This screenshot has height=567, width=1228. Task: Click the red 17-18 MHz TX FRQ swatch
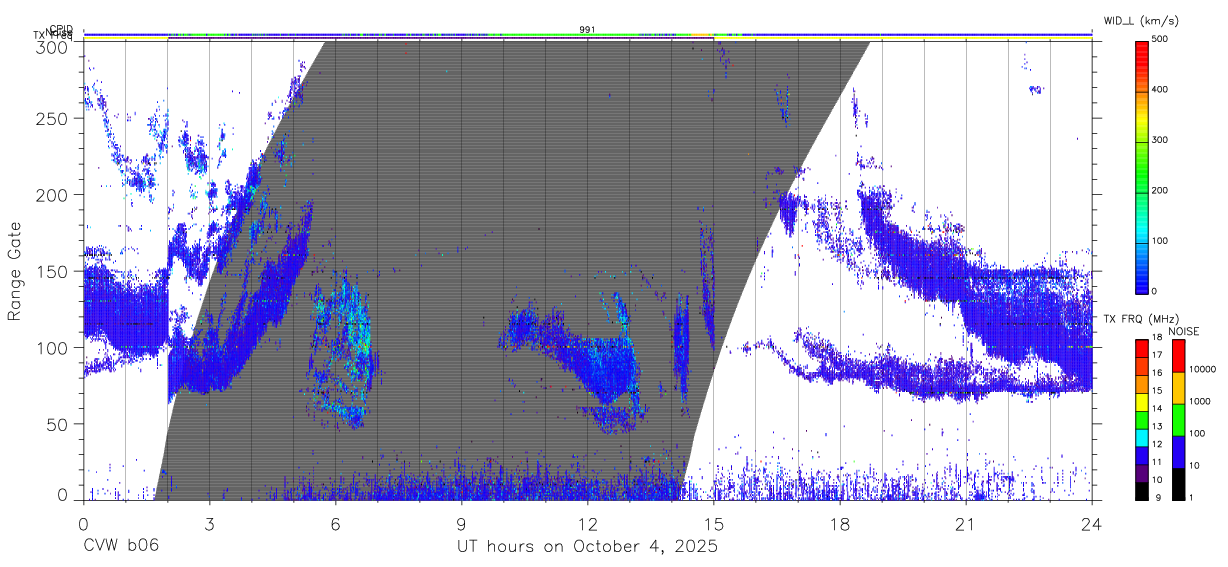click(1141, 348)
